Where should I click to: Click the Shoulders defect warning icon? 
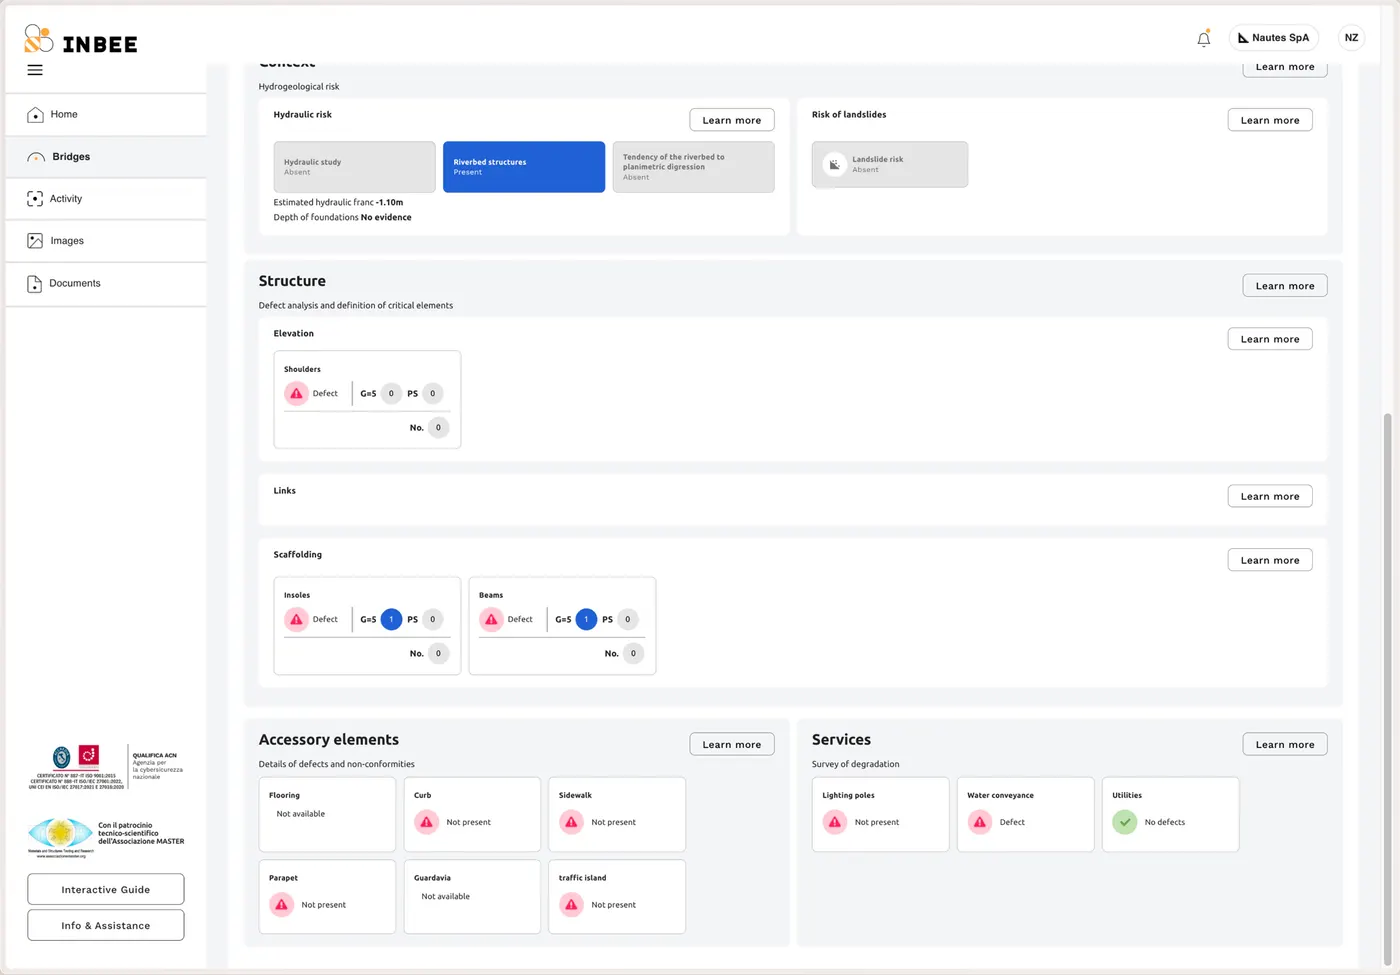(x=296, y=394)
